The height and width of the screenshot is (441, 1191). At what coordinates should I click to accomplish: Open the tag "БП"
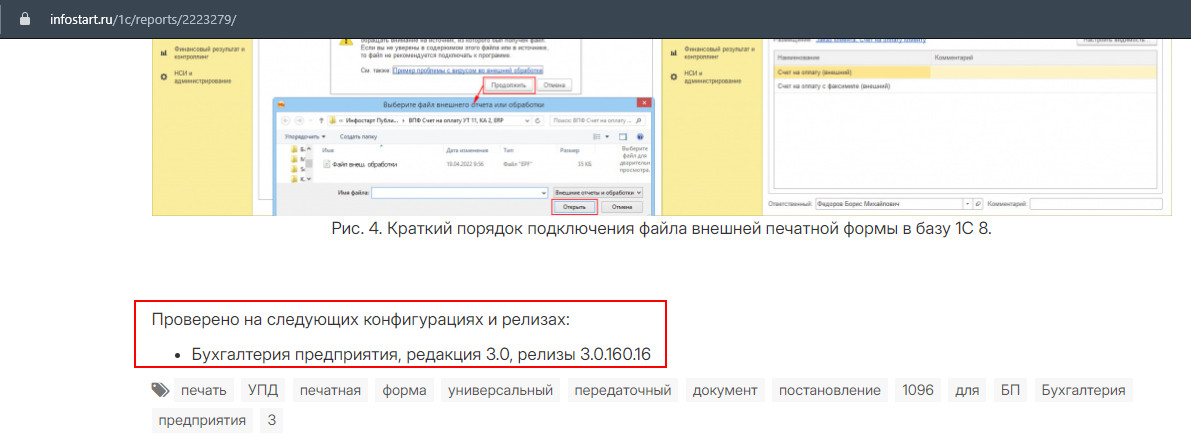pos(1010,391)
